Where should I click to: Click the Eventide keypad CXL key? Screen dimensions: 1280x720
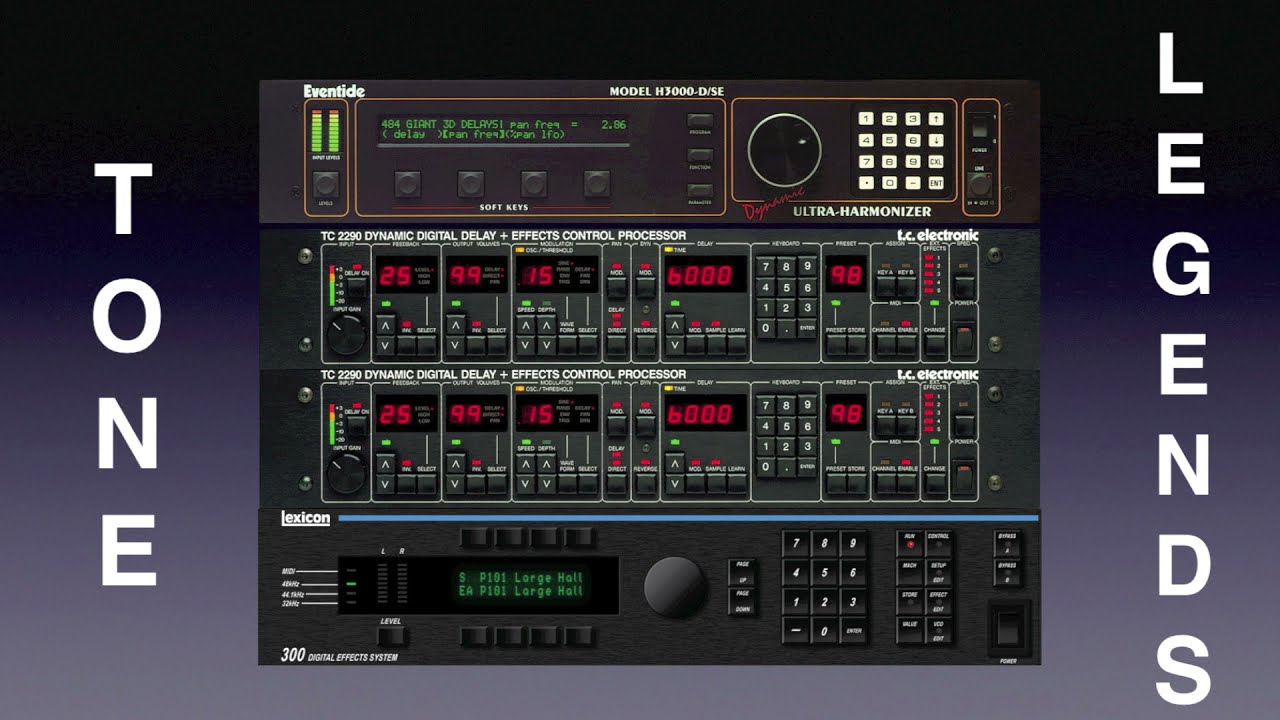click(x=936, y=161)
